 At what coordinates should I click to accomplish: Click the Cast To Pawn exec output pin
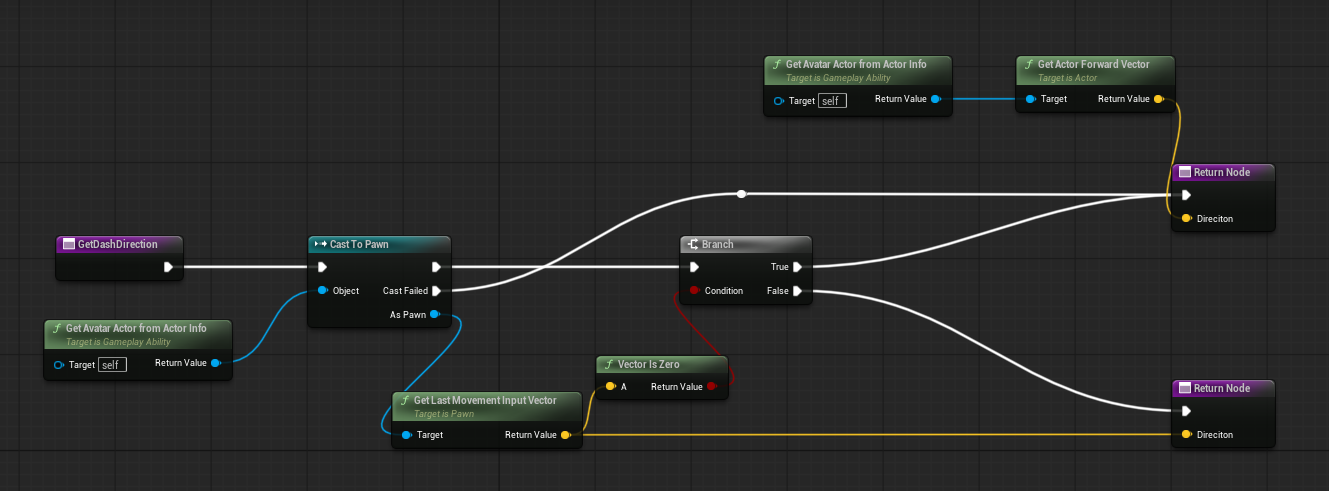(436, 267)
